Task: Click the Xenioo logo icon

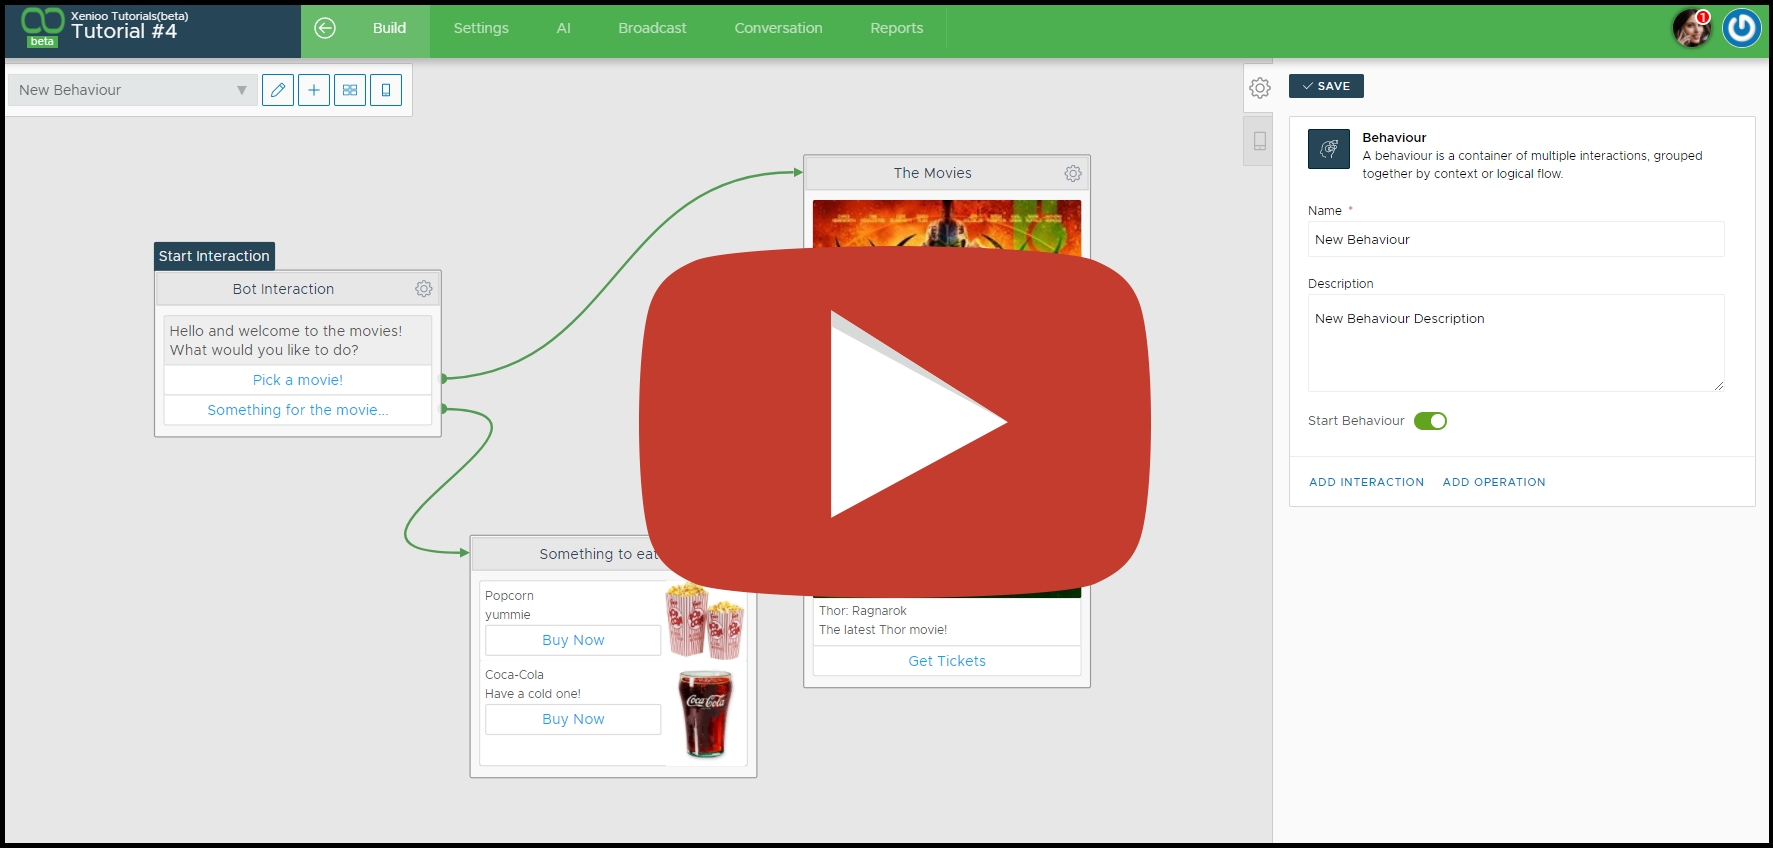Action: 42,26
